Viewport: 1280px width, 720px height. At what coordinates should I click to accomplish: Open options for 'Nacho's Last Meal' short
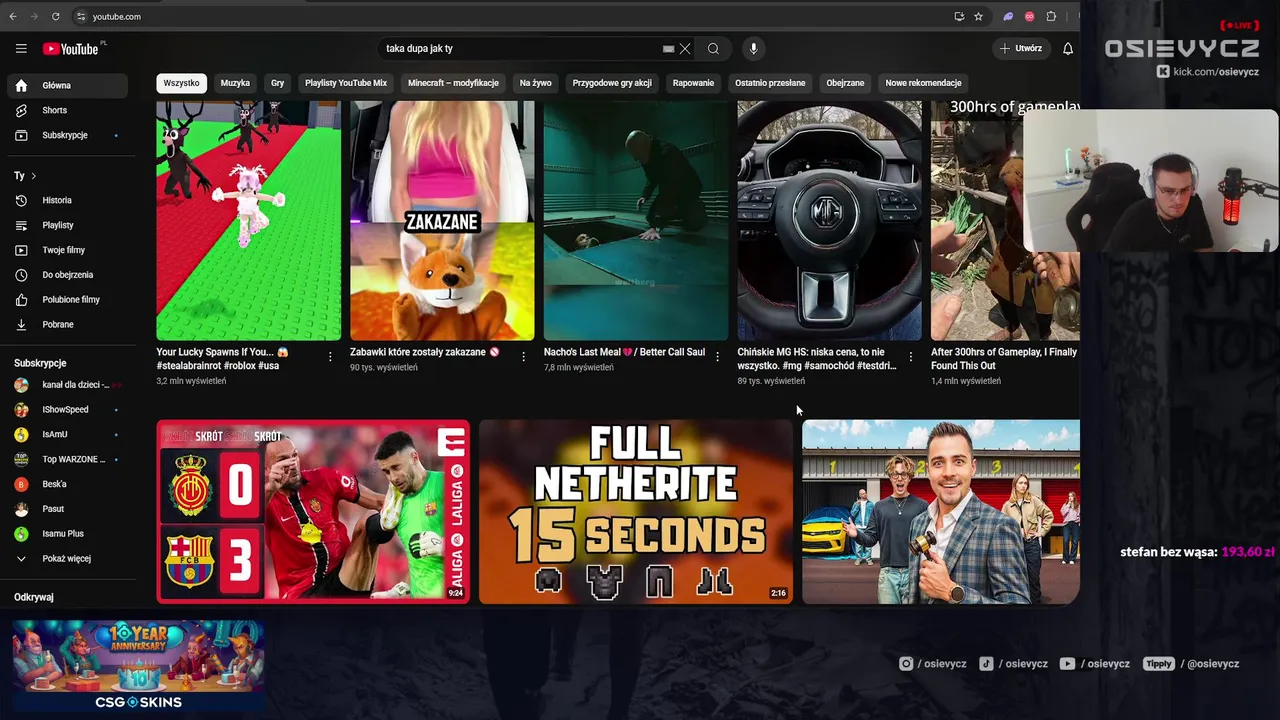pyautogui.click(x=717, y=356)
